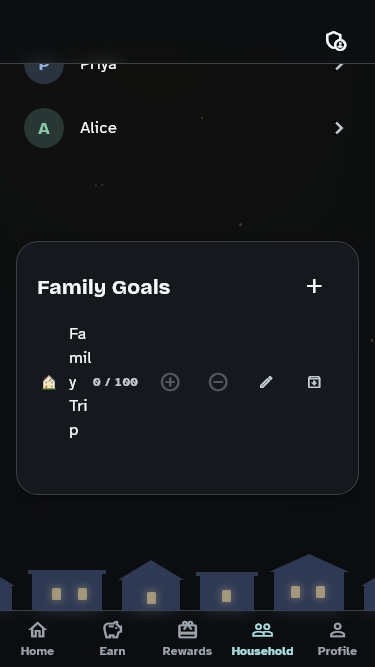The width and height of the screenshot is (375, 667).
Task: Edit the Family Trip goal with pencil icon
Action: click(x=266, y=382)
